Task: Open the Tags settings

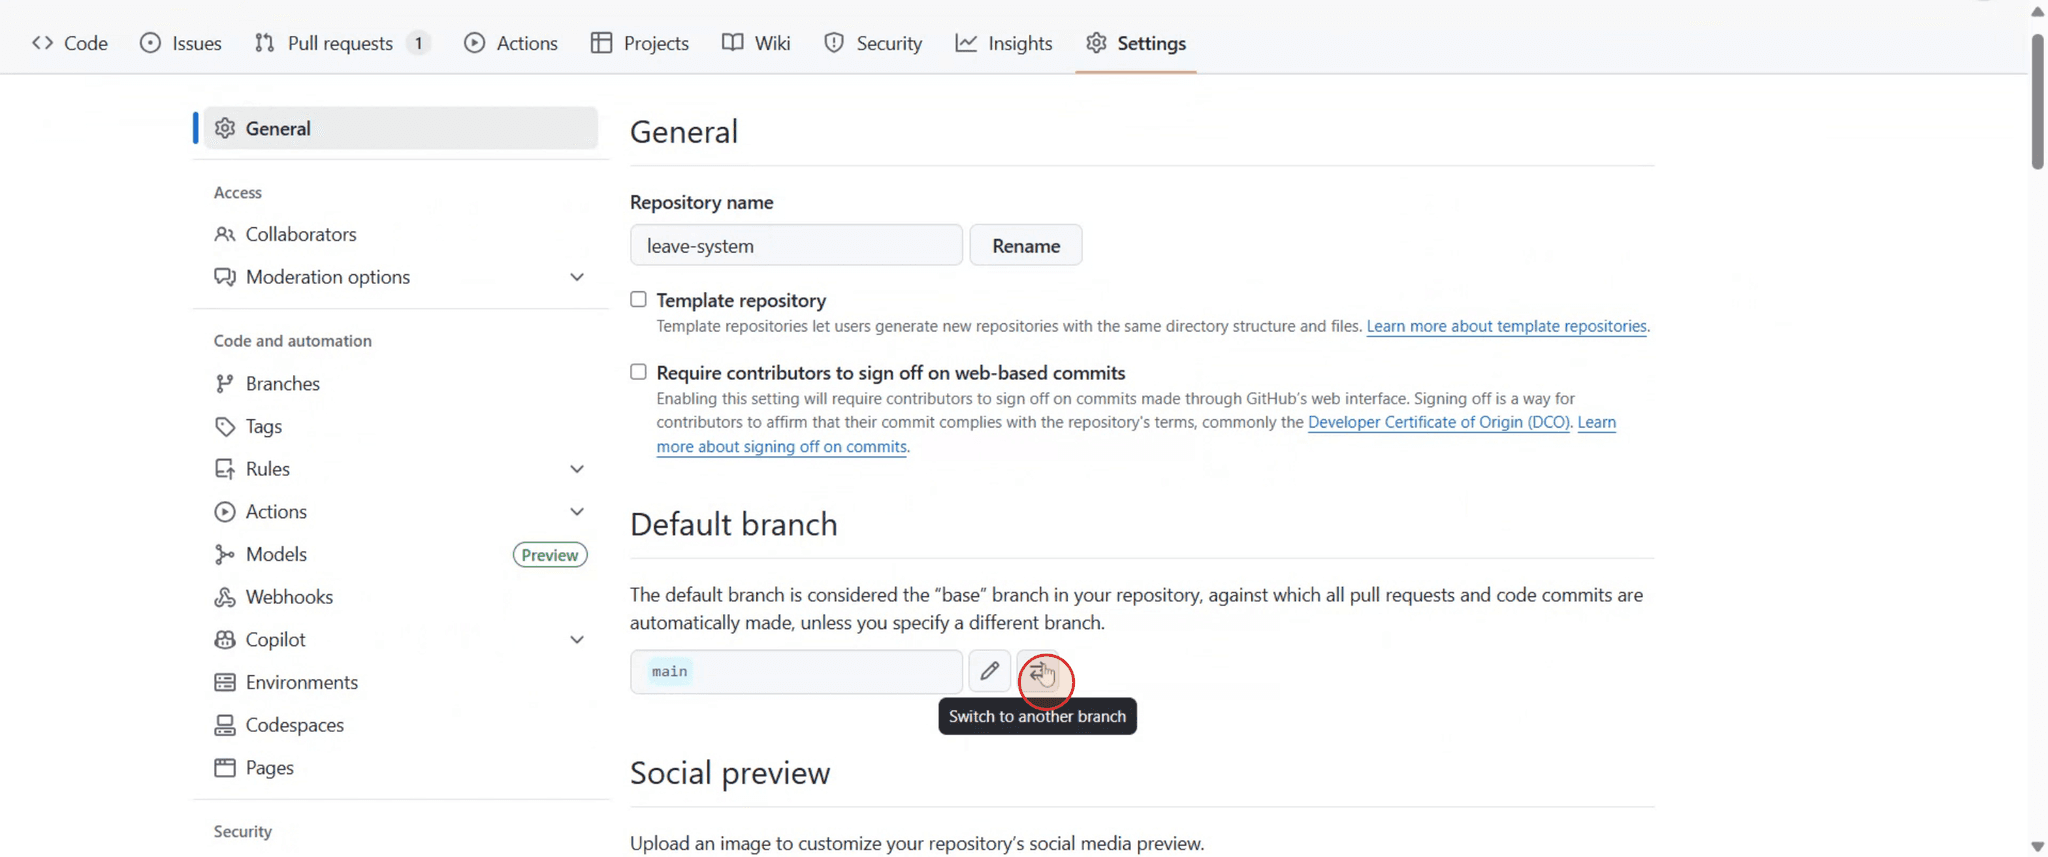Action: click(262, 426)
